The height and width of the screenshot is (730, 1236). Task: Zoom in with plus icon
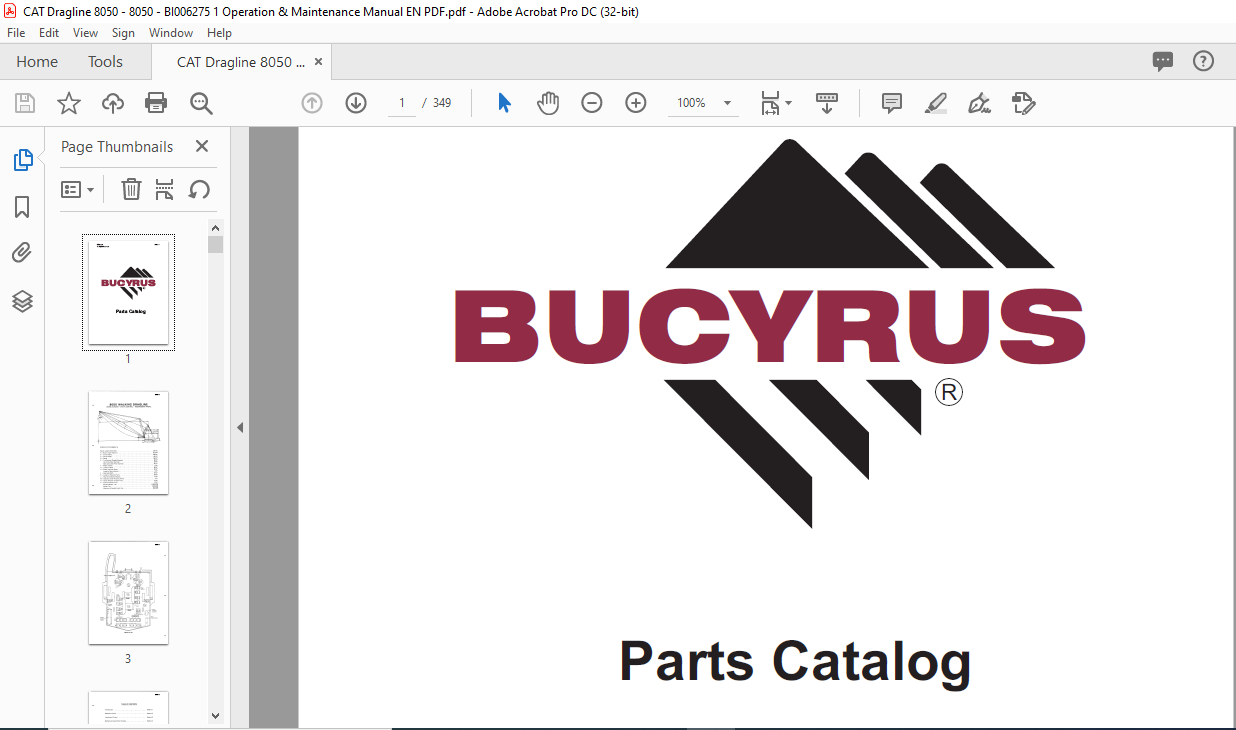tap(636, 103)
